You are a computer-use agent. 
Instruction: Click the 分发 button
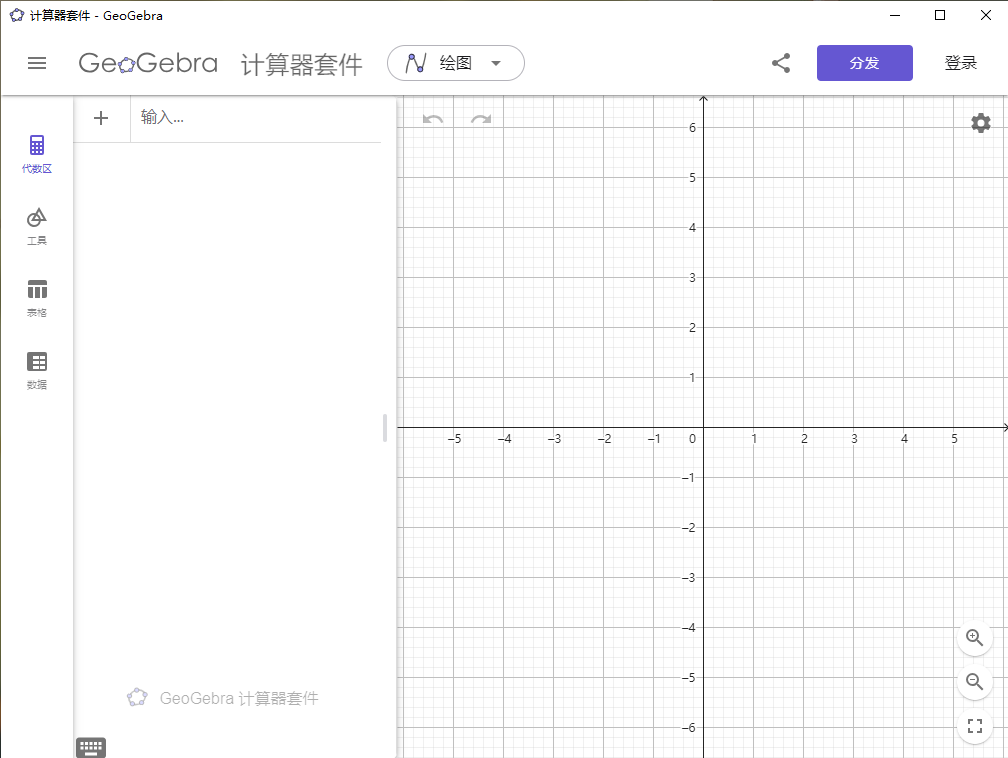tap(864, 62)
